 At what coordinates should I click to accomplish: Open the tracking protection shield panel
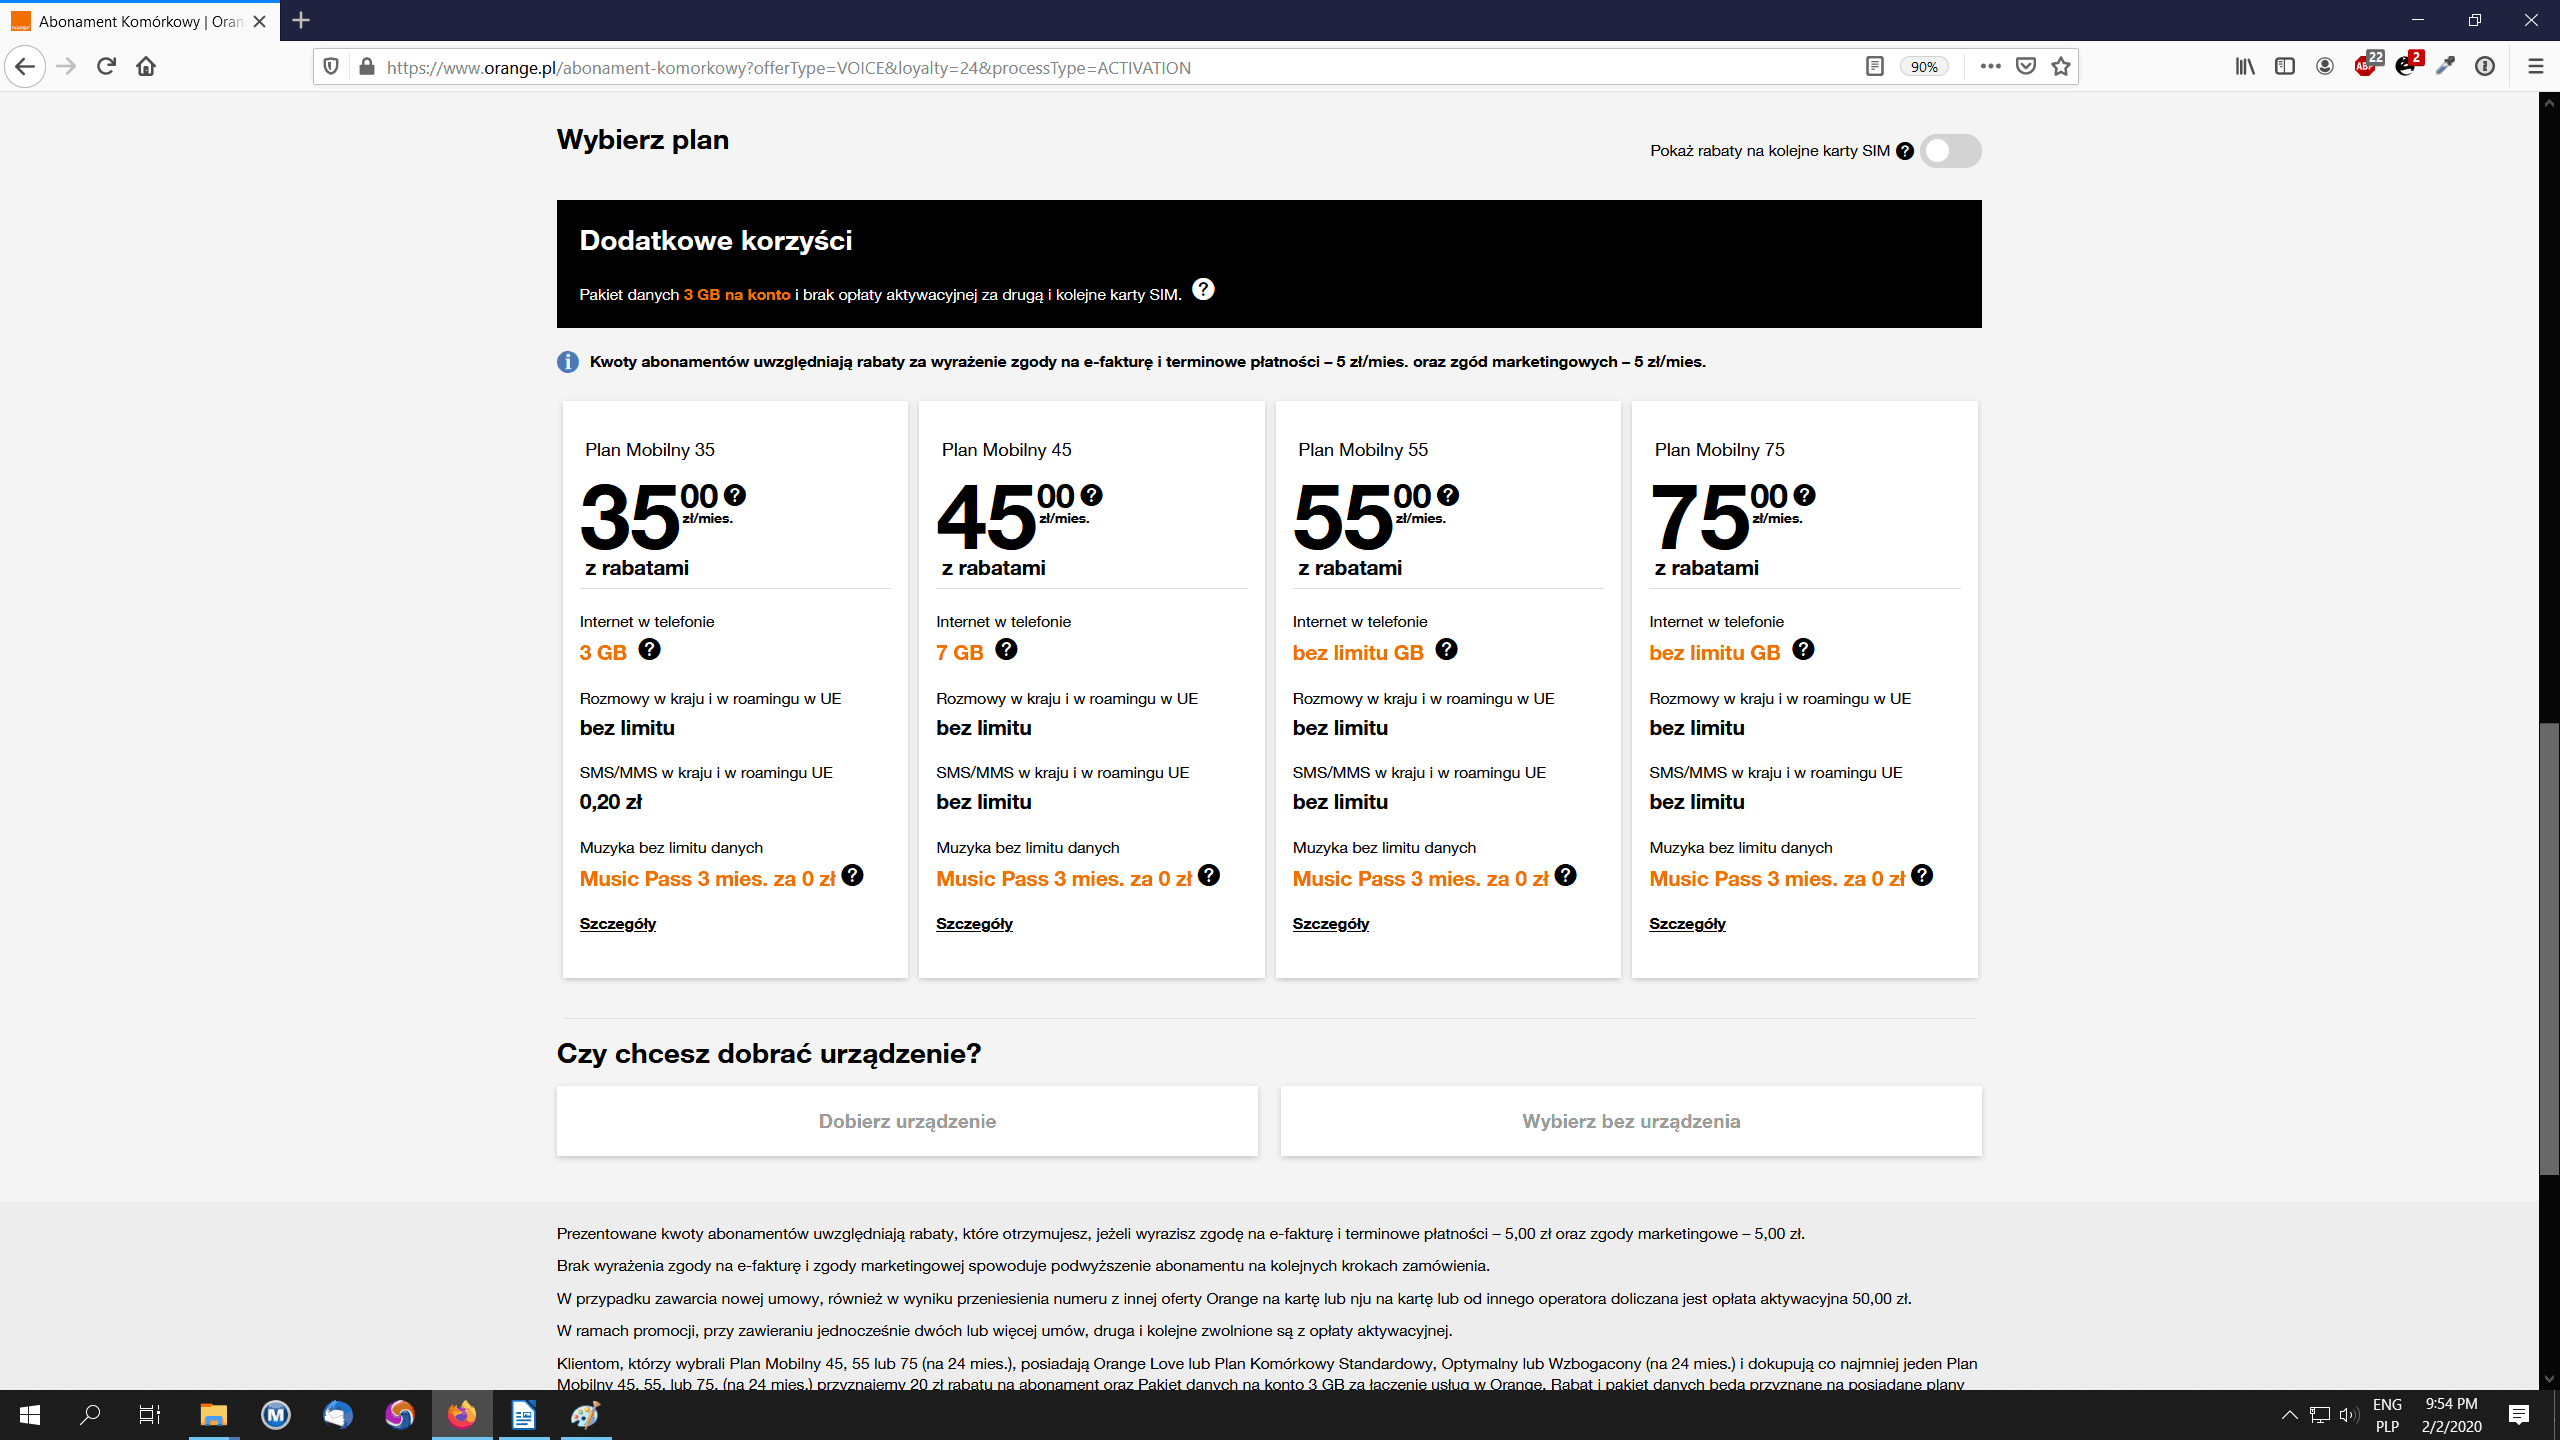tap(331, 67)
